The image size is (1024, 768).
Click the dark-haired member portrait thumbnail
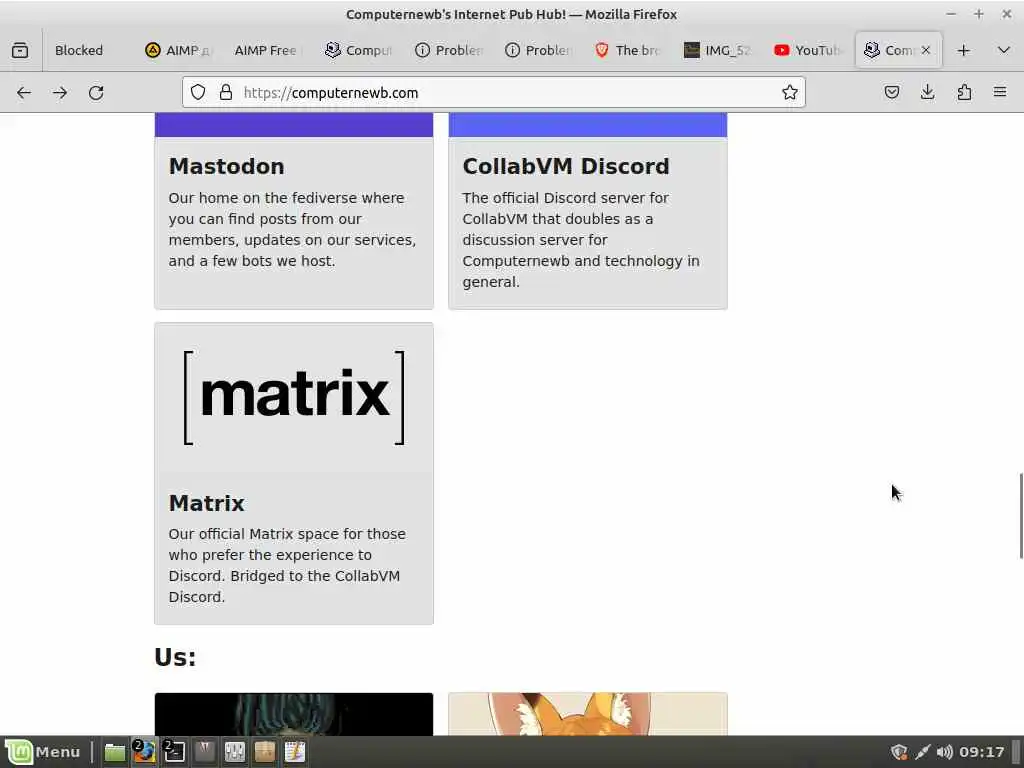(294, 714)
